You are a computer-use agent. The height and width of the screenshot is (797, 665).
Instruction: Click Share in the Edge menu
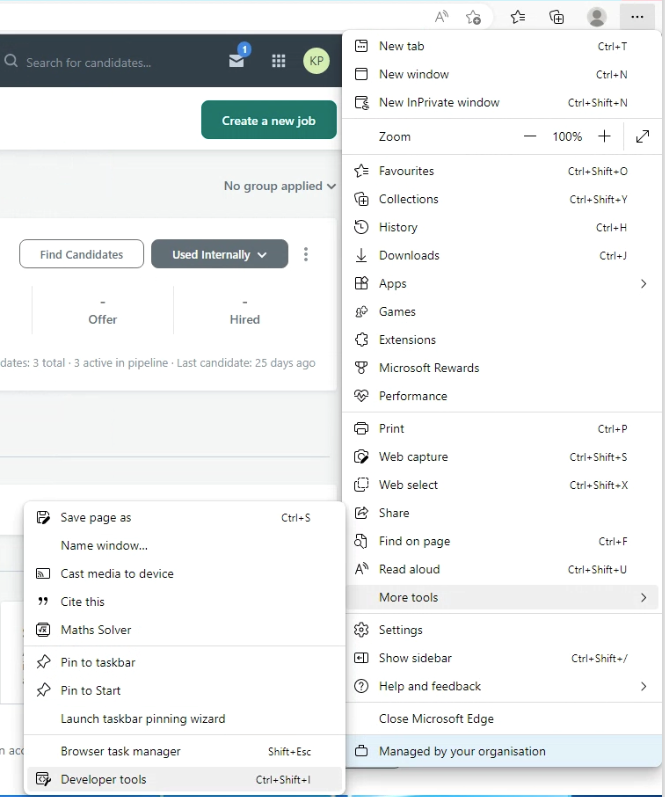[x=502, y=513]
